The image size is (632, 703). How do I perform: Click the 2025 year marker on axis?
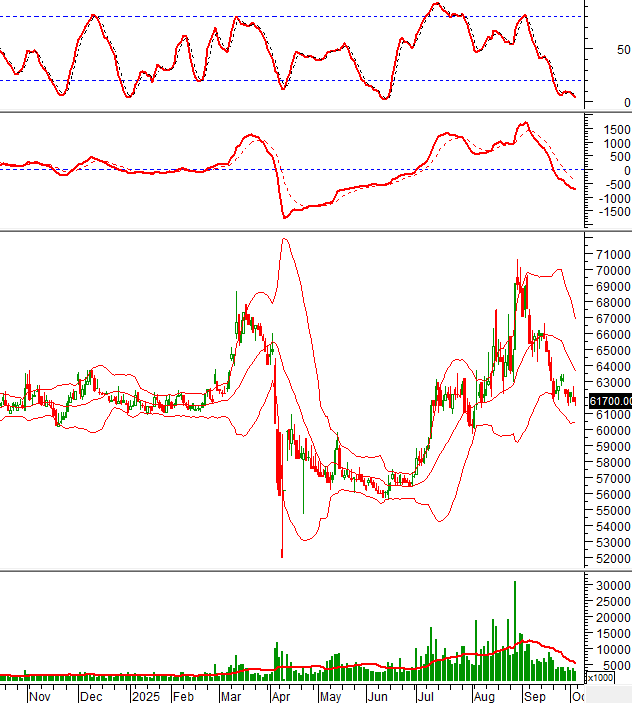click(x=146, y=694)
